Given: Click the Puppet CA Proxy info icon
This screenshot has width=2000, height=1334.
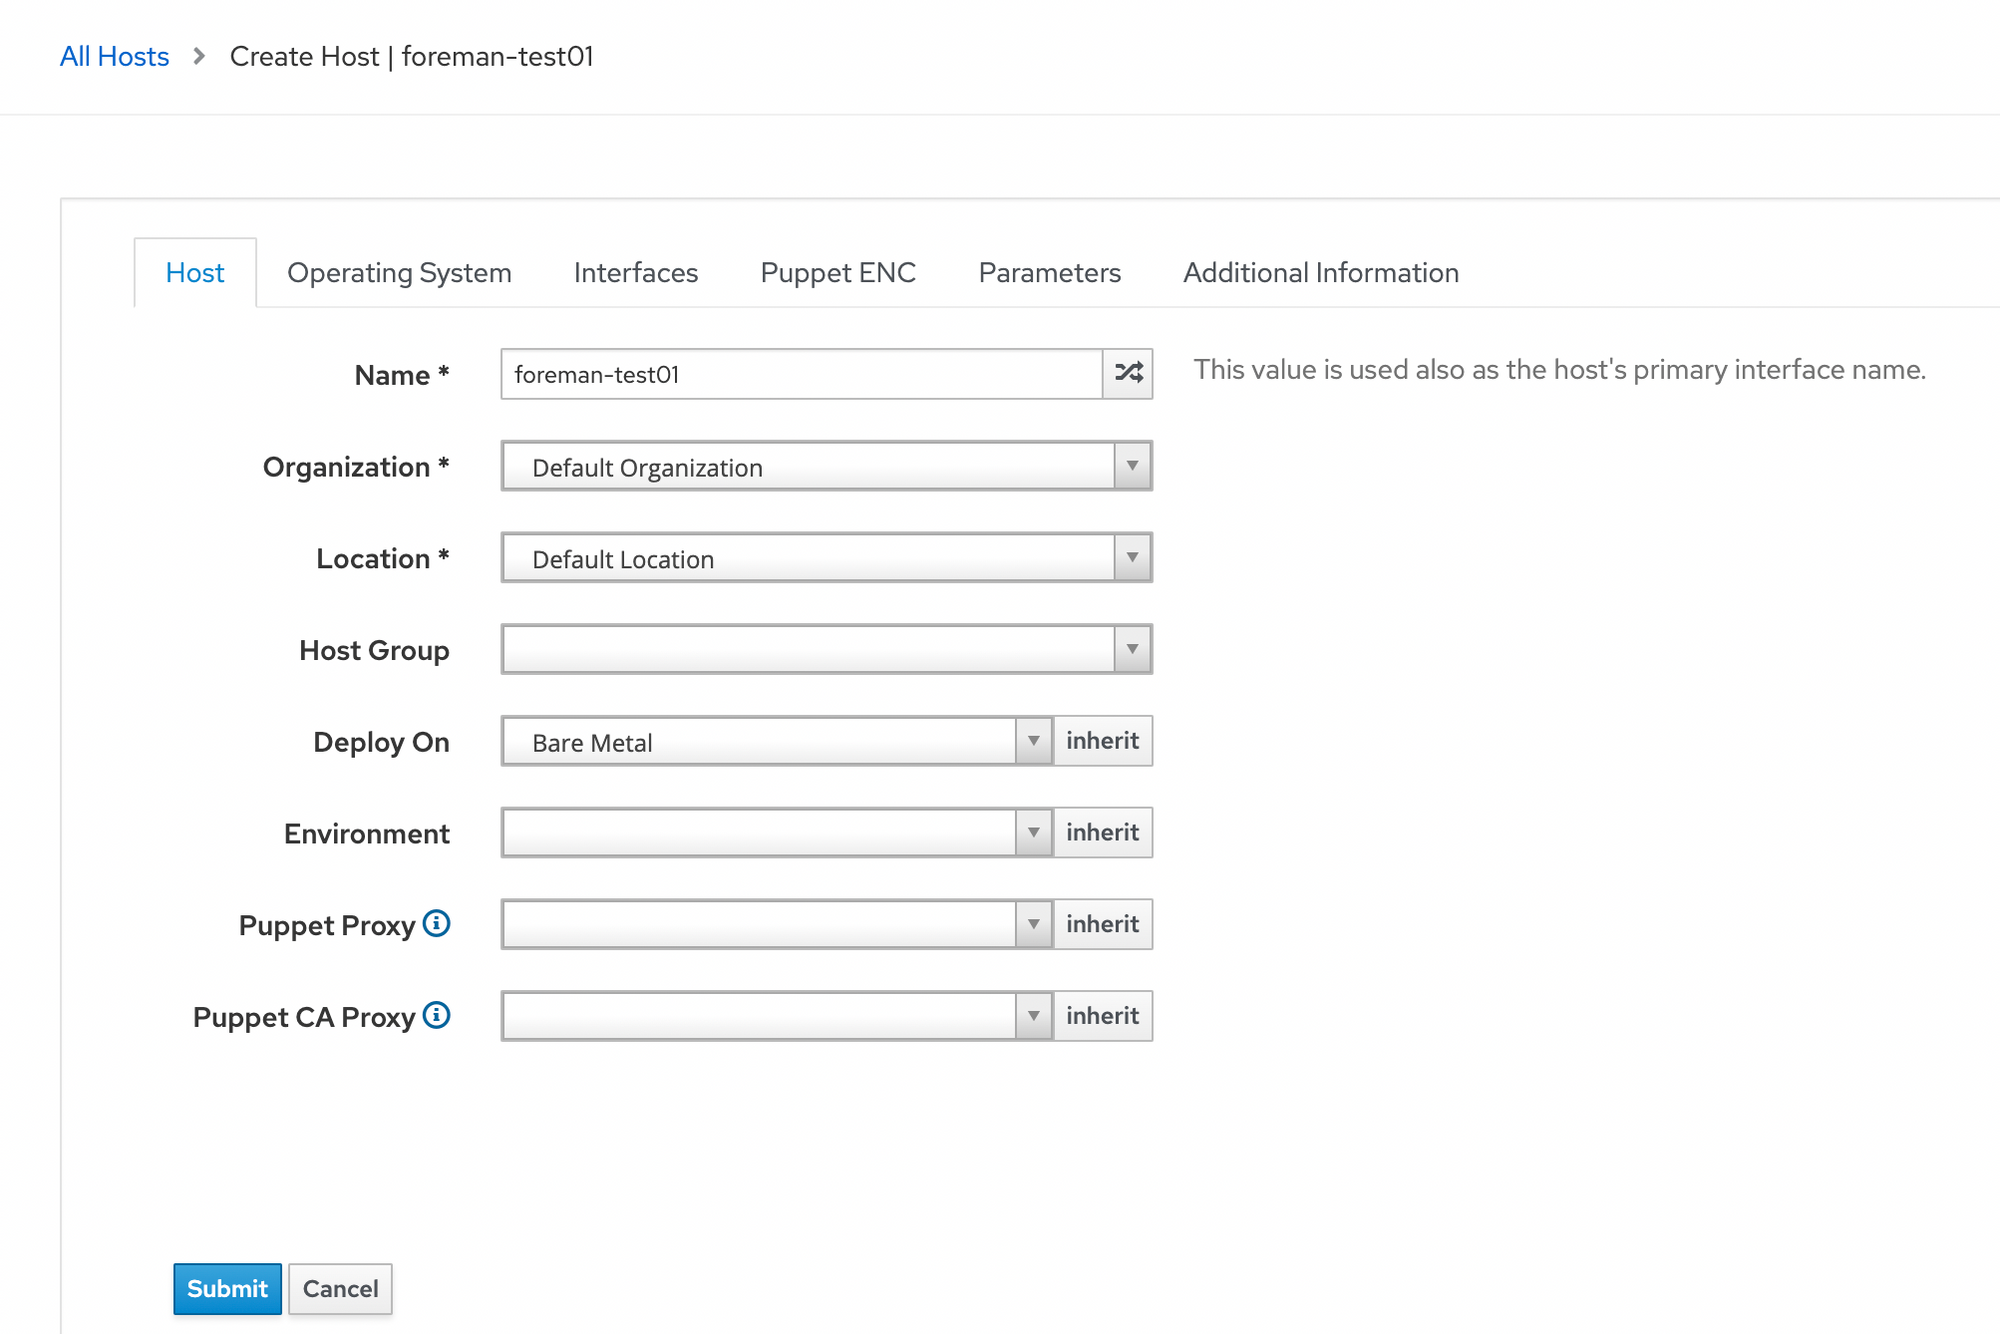Looking at the screenshot, I should tap(436, 1015).
